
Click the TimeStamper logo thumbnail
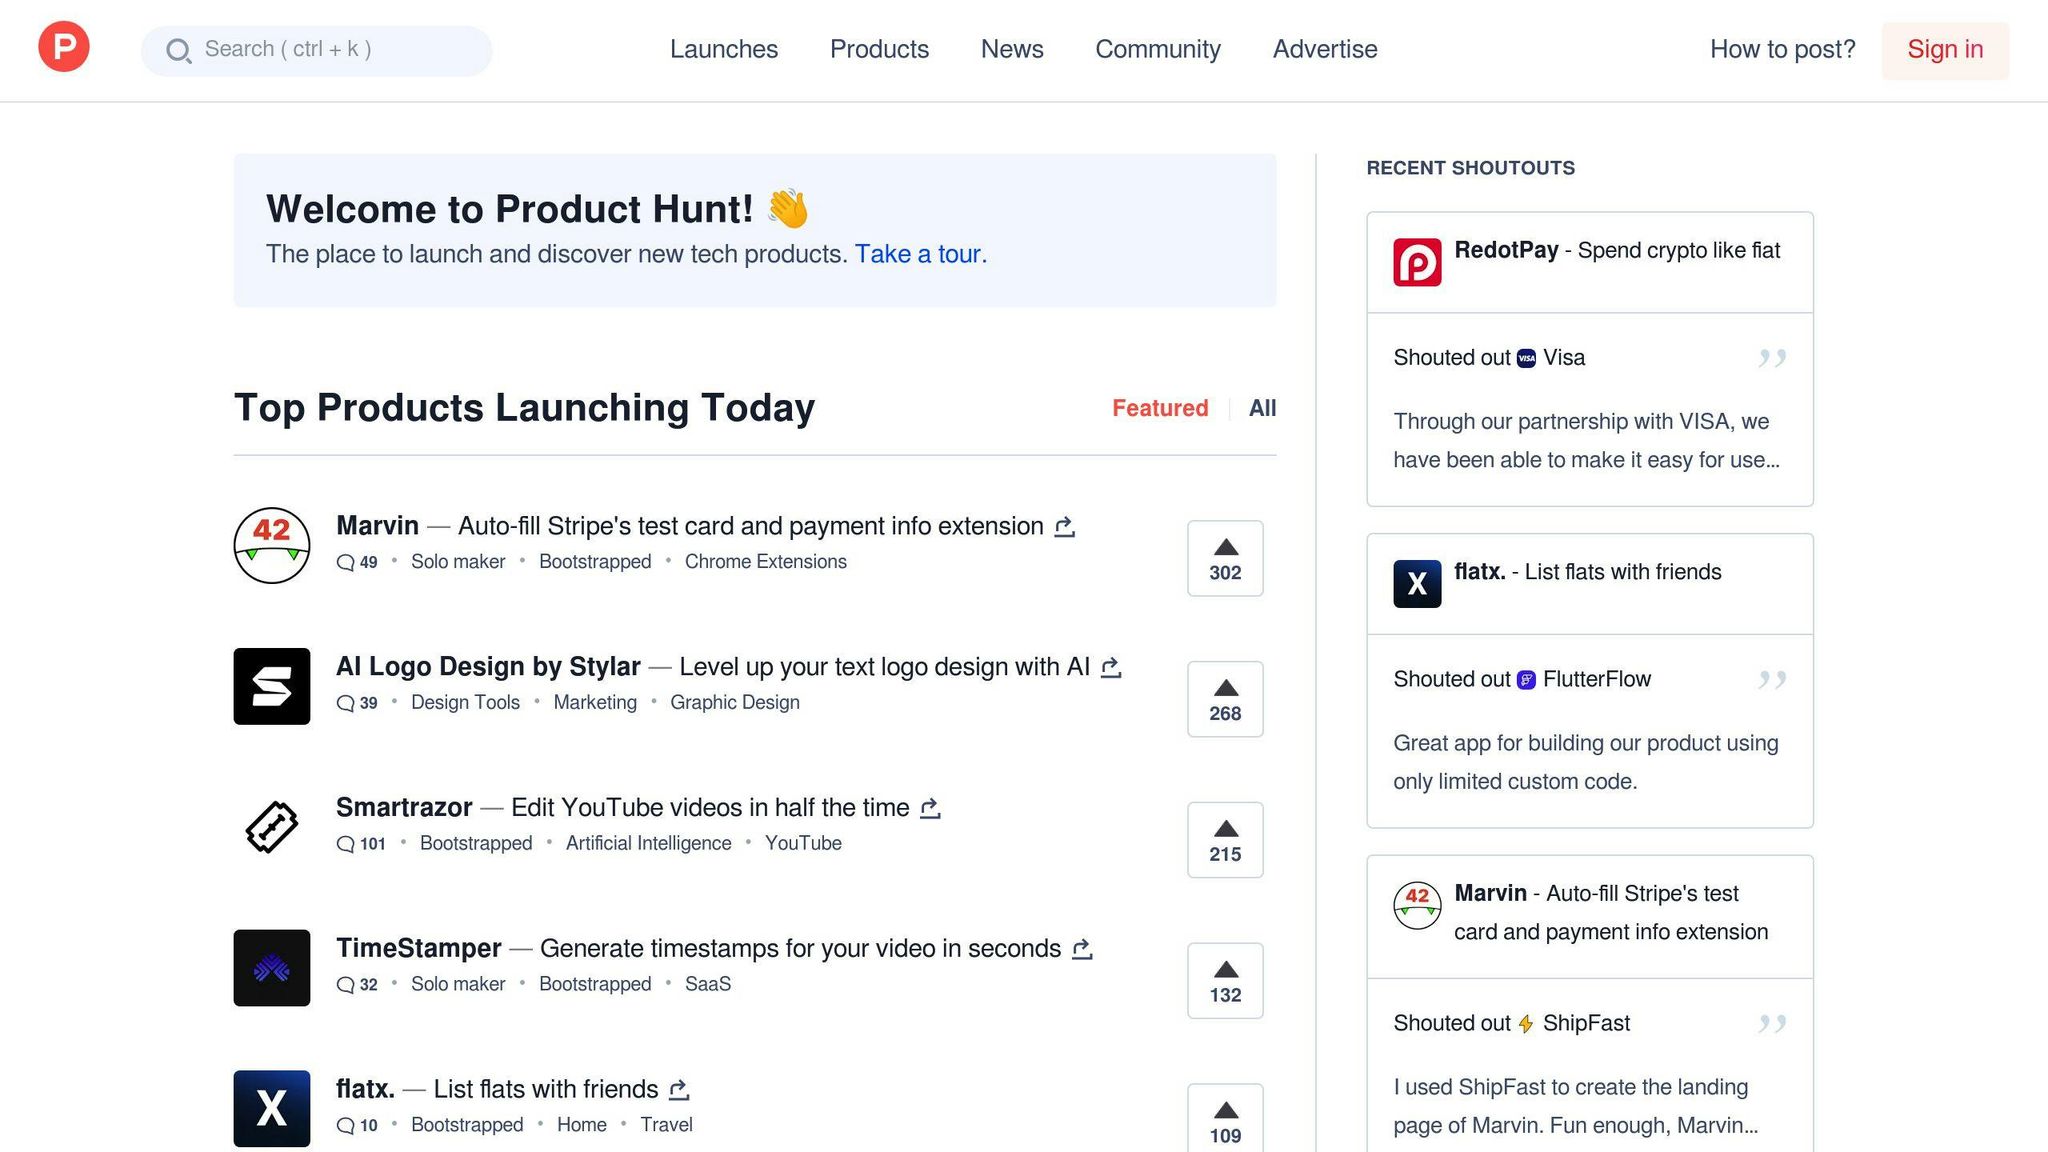272,968
